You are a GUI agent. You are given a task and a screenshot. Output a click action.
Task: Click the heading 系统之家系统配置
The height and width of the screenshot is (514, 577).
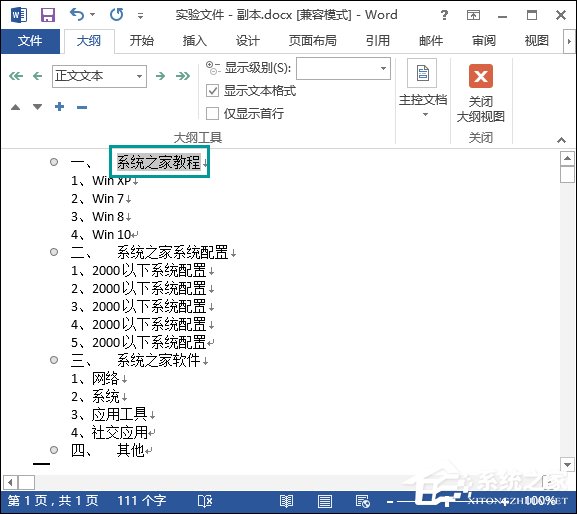coord(173,252)
